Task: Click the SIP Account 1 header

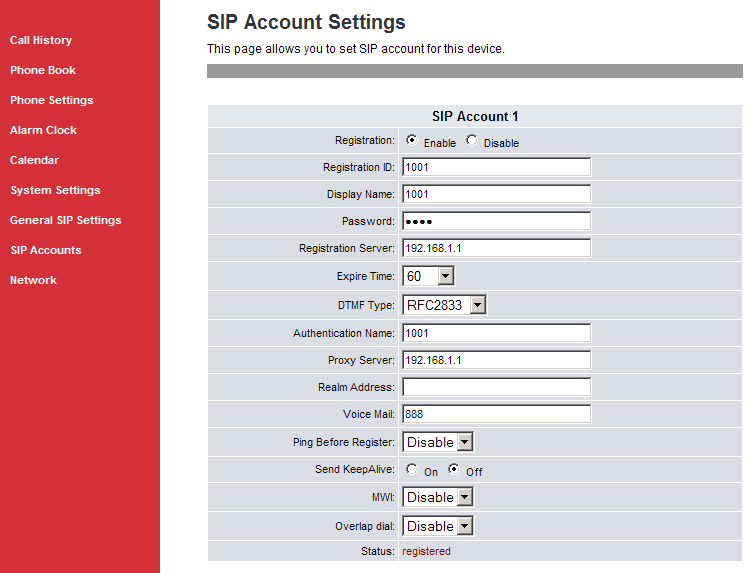Action: tap(475, 116)
